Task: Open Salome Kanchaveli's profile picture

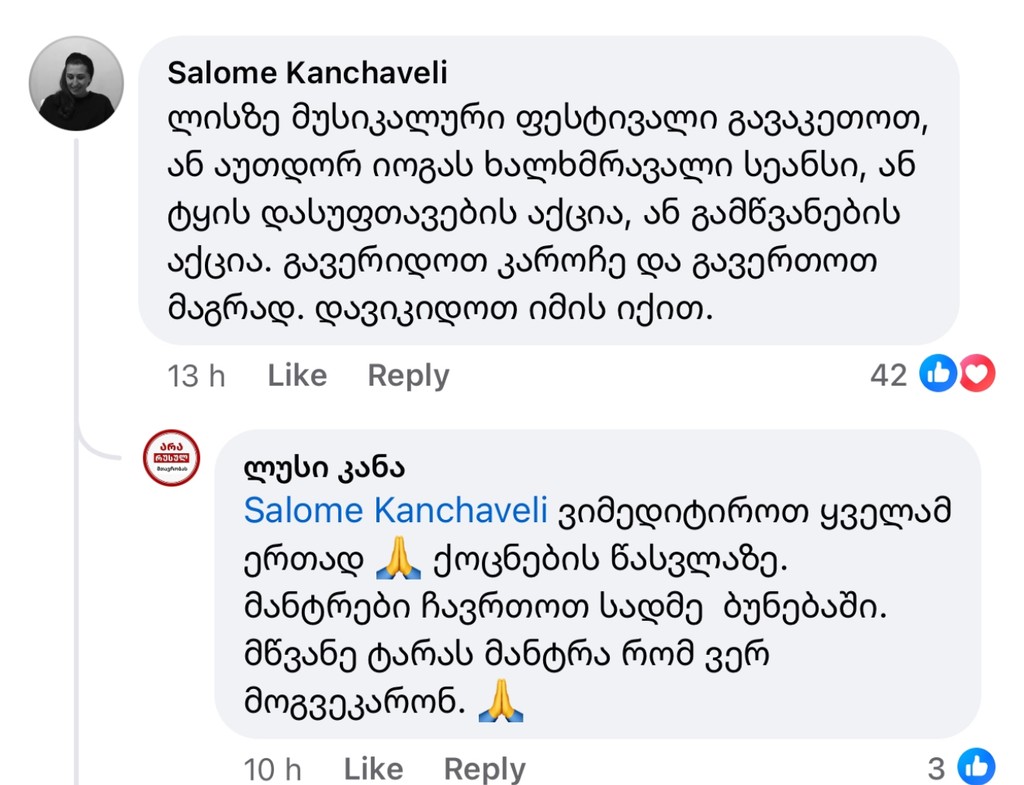Action: pos(76,84)
